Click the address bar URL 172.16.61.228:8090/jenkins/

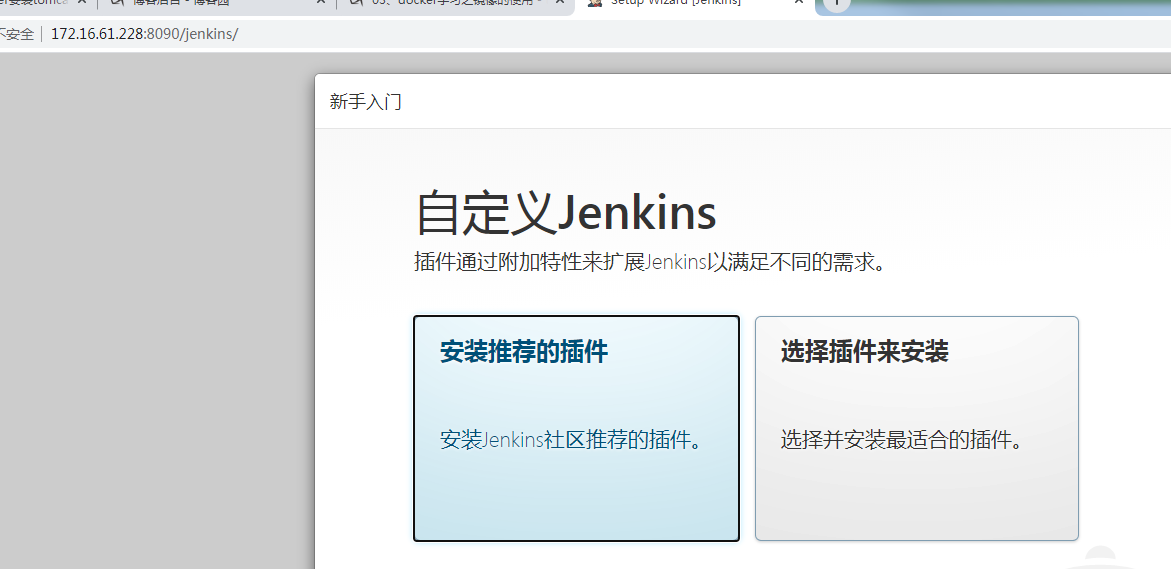point(144,34)
